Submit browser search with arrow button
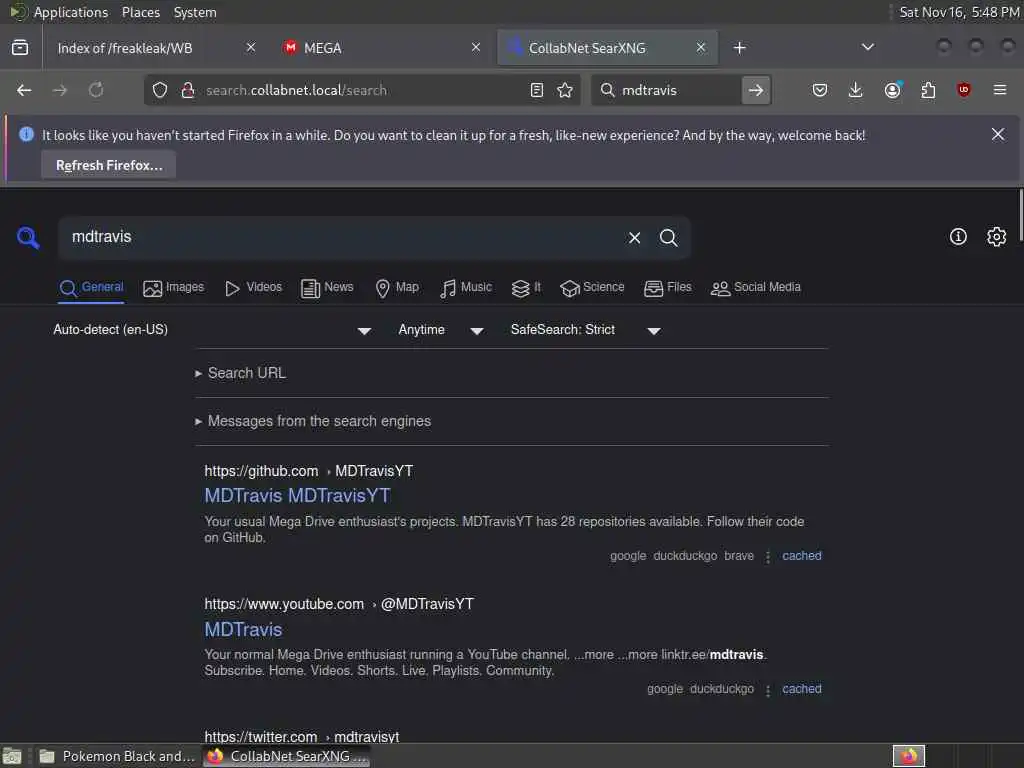Viewport: 1024px width, 768px height. [x=756, y=90]
